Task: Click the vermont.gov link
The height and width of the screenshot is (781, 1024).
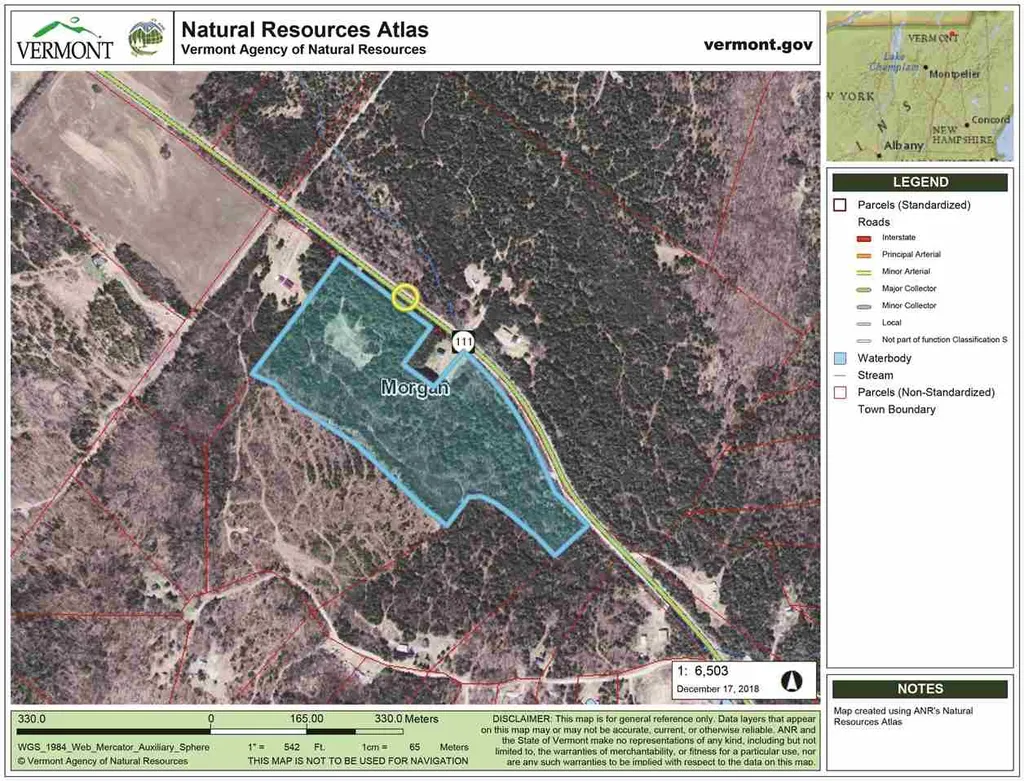Action: coord(758,45)
